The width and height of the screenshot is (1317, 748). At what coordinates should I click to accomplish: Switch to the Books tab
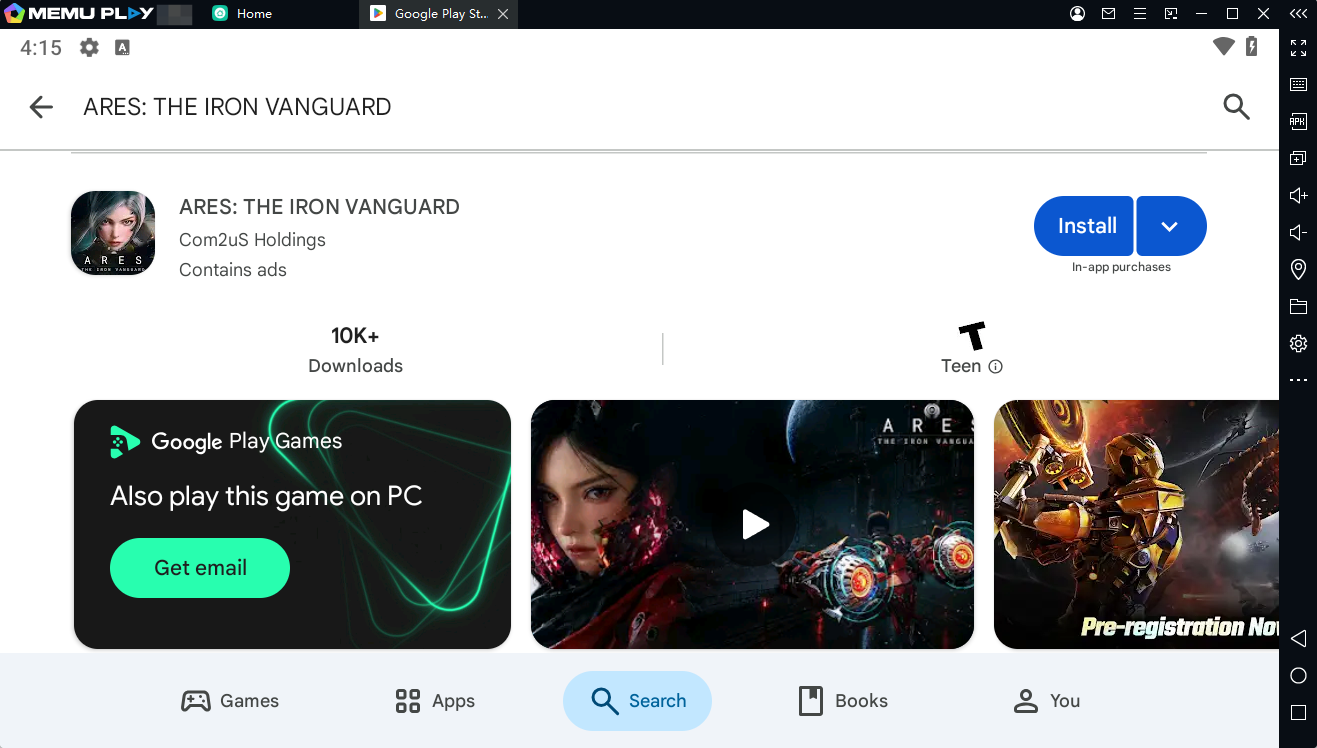click(x=843, y=701)
